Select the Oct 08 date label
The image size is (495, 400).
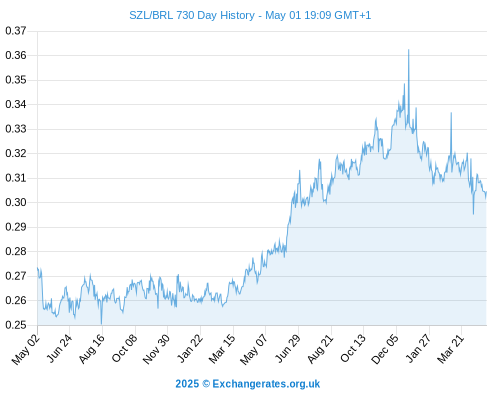[x=124, y=349]
